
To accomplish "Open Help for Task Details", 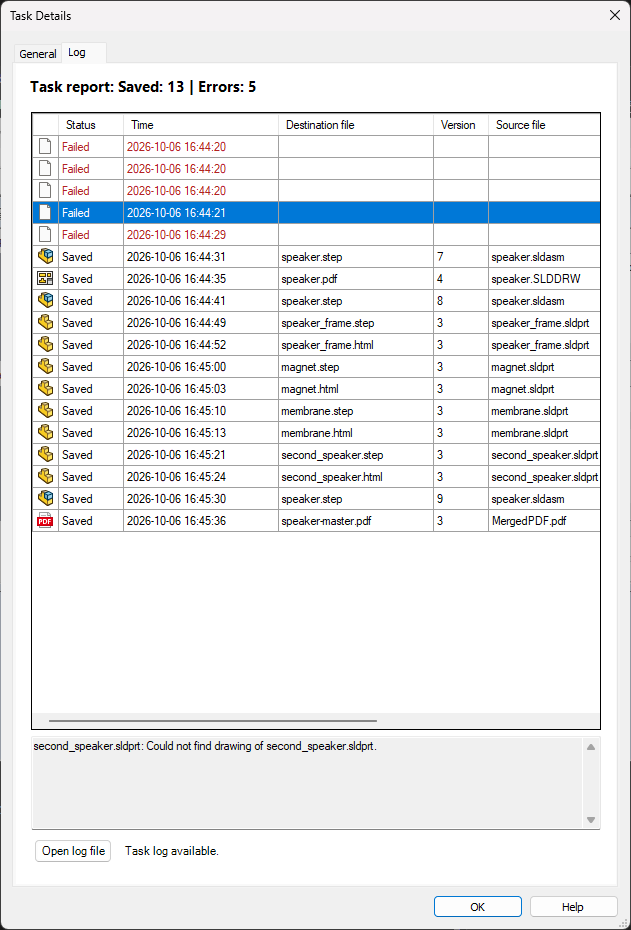I will 573,907.
